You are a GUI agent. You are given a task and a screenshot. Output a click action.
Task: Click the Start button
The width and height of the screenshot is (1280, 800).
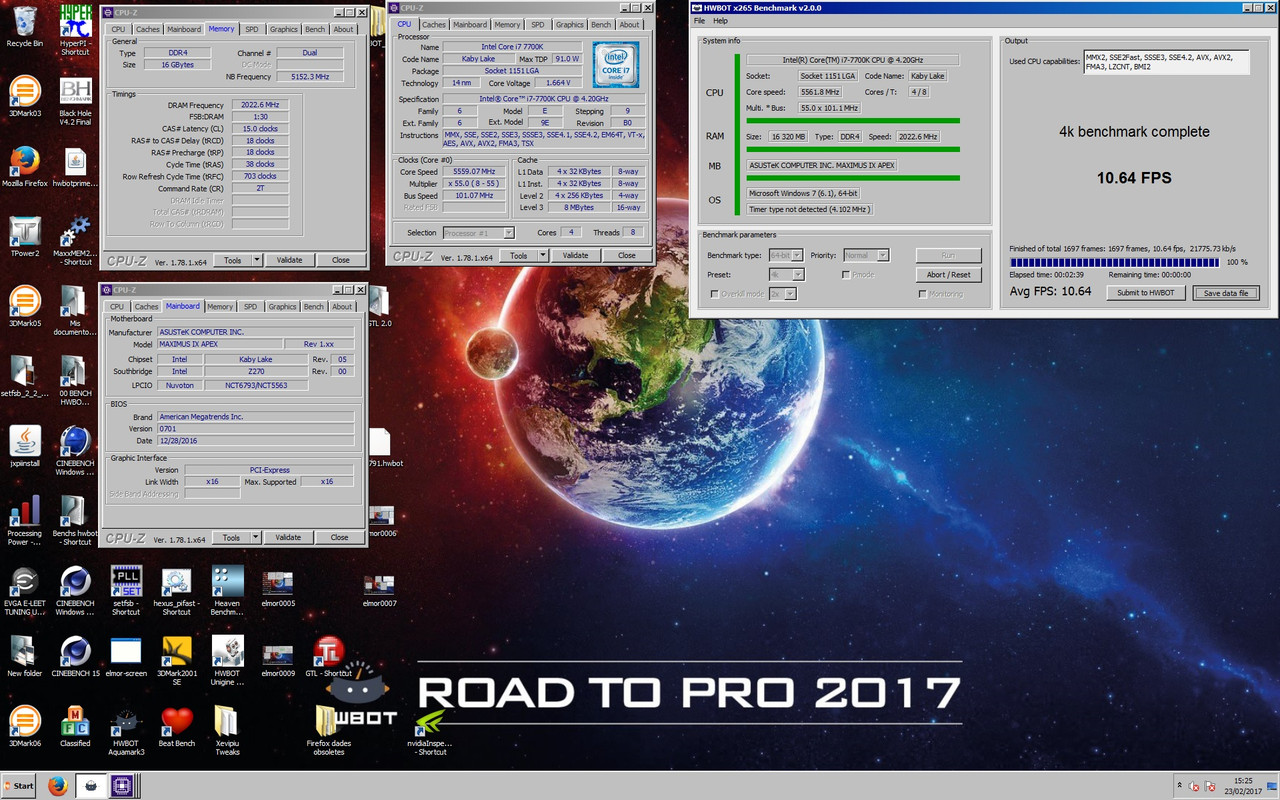(x=18, y=786)
